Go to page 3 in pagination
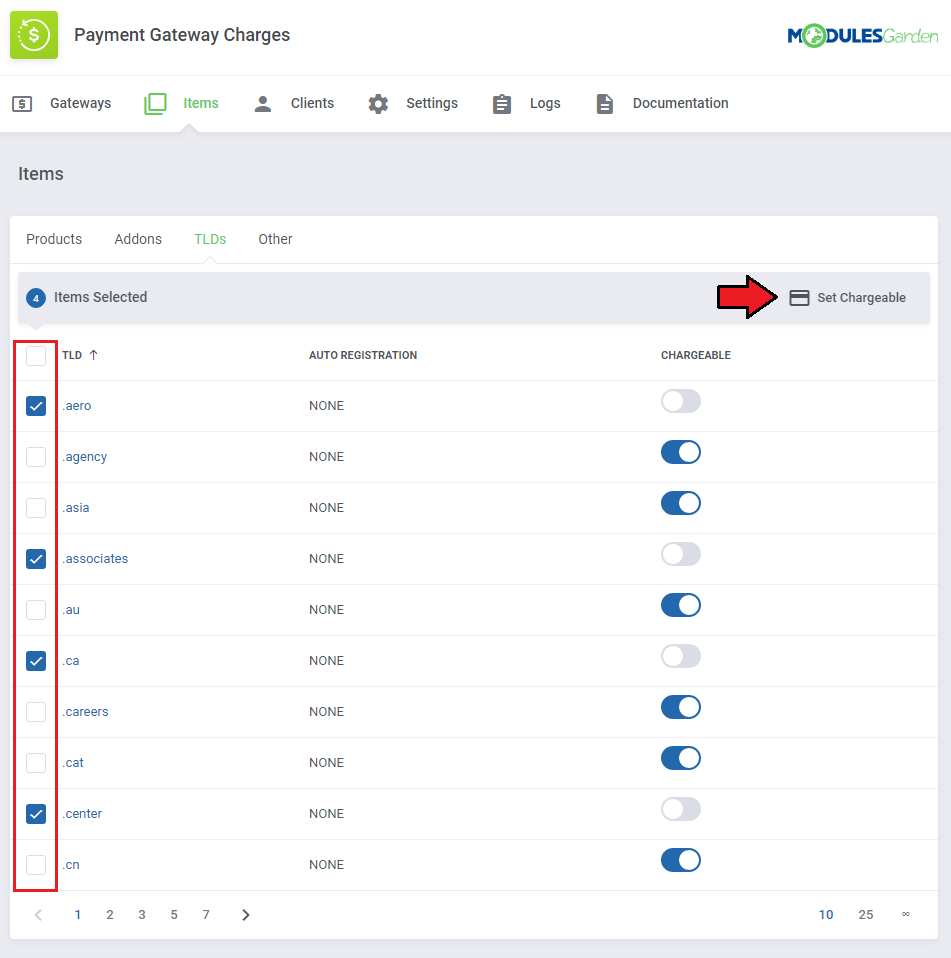The height and width of the screenshot is (958, 951). (x=142, y=915)
